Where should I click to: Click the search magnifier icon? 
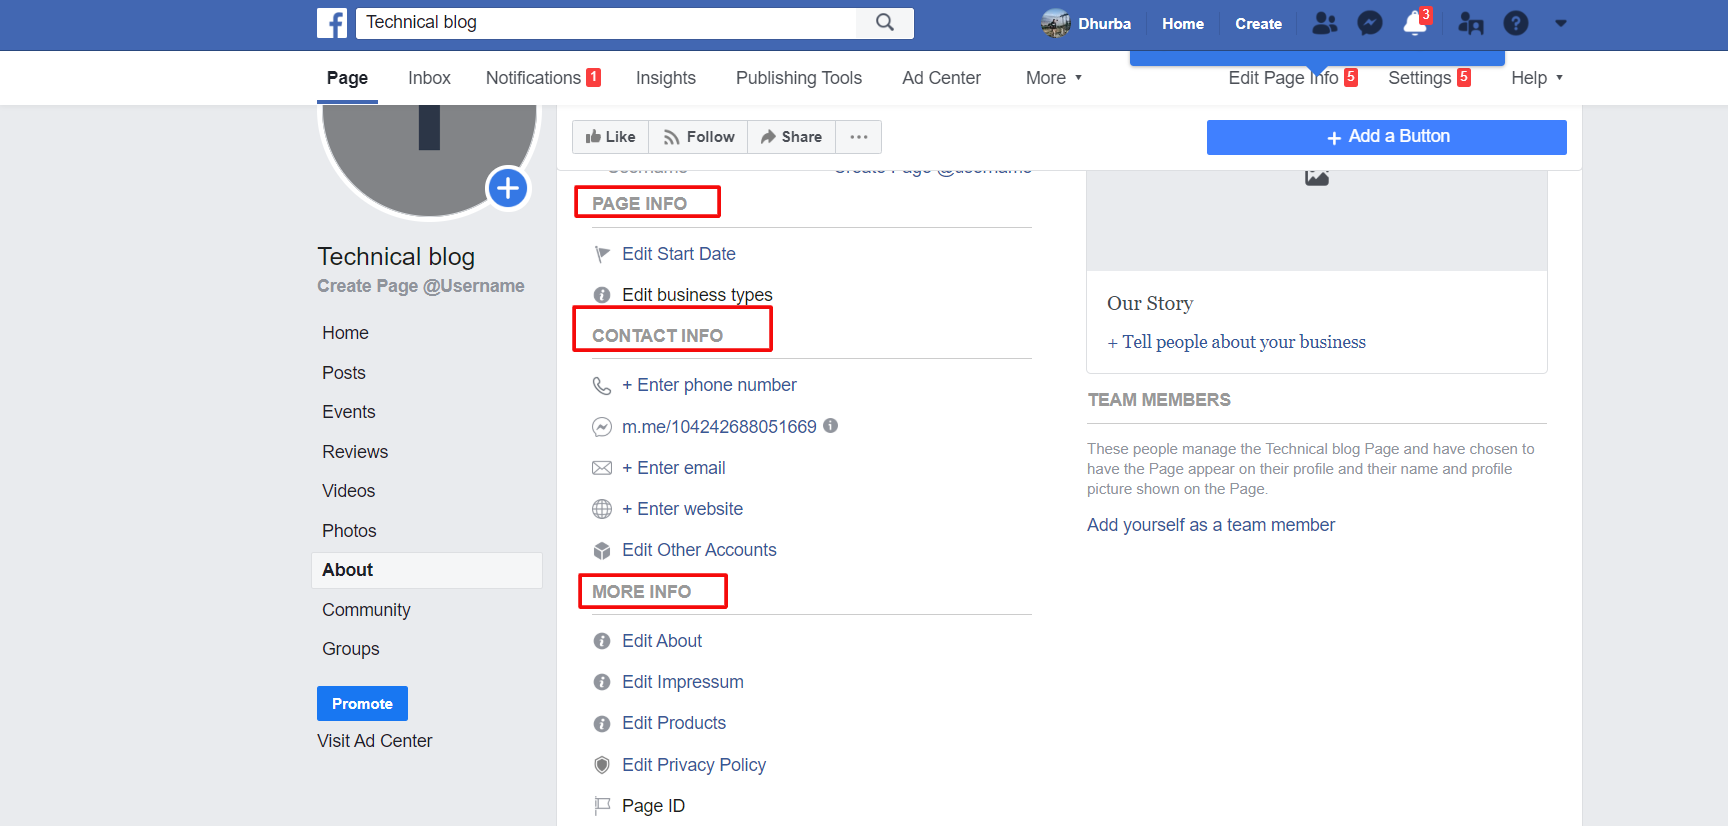click(885, 23)
